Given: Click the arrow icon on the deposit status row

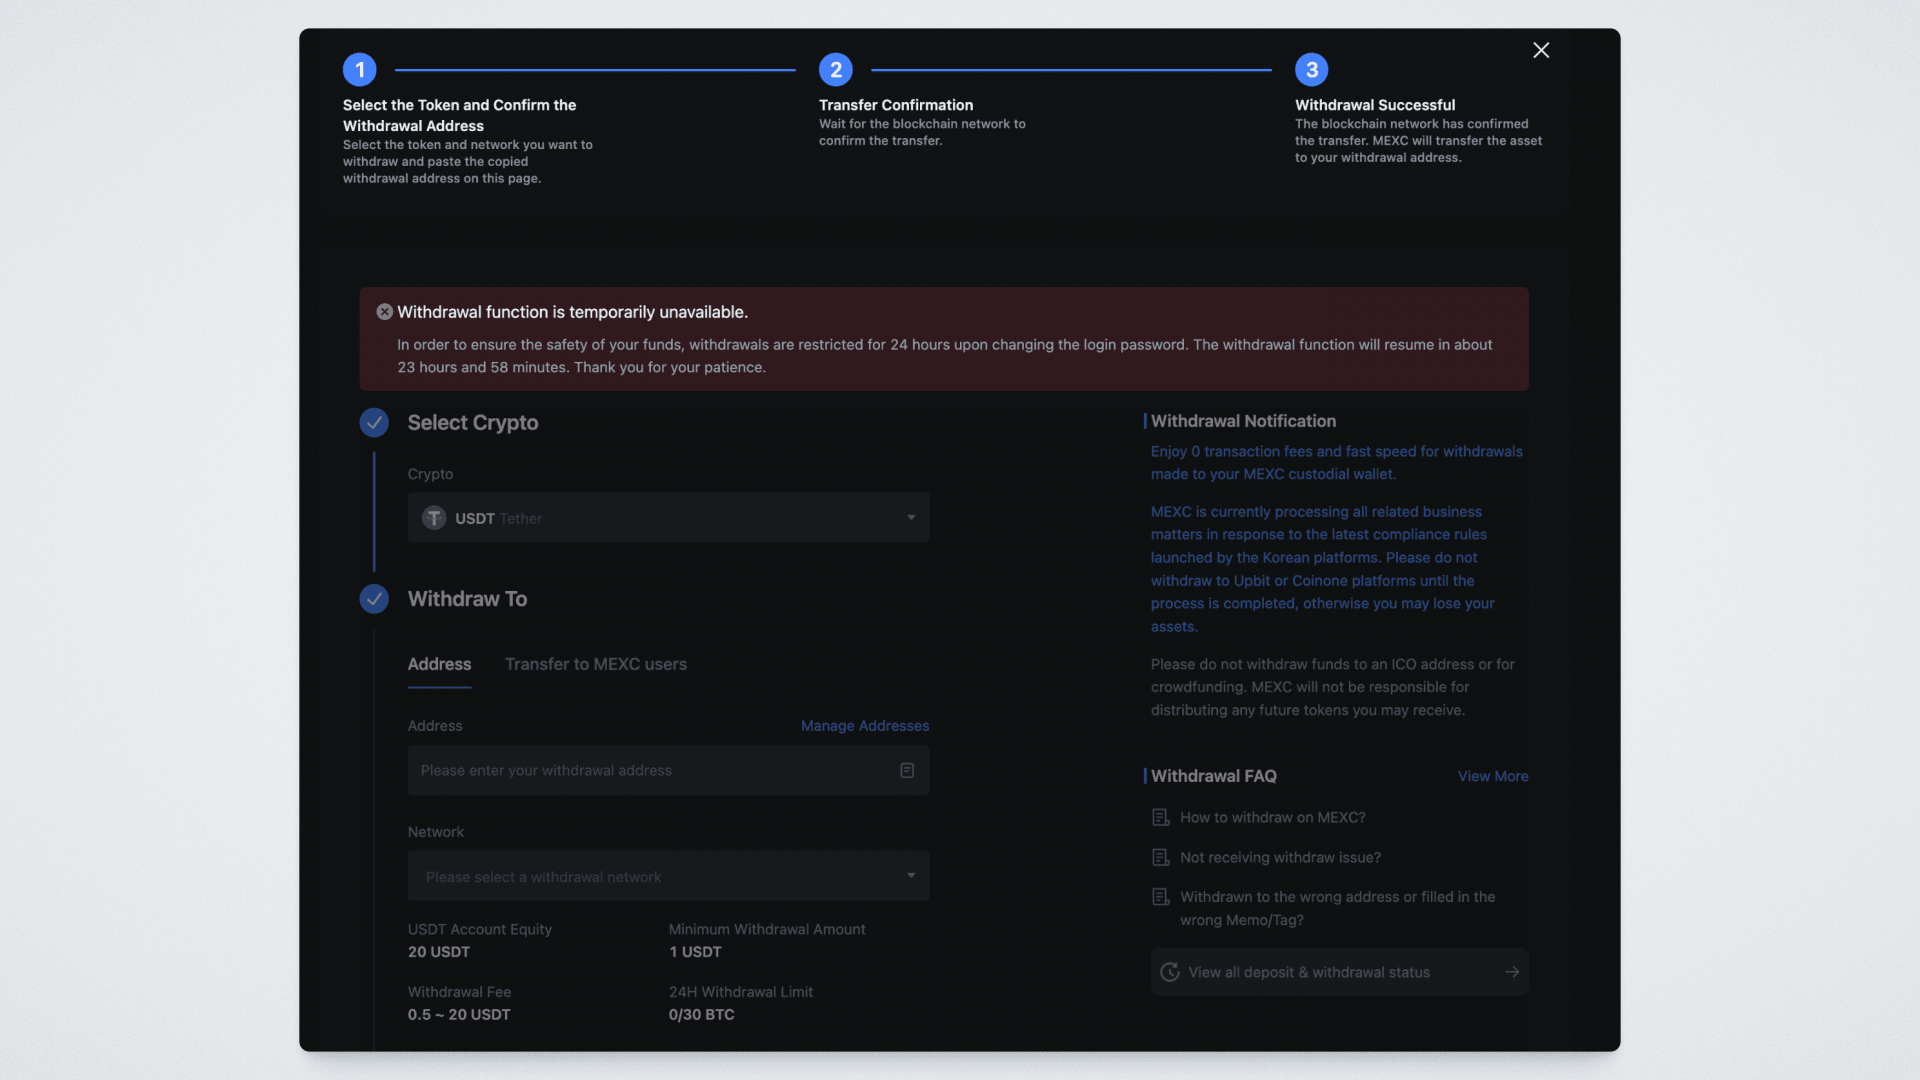Looking at the screenshot, I should [1512, 972].
